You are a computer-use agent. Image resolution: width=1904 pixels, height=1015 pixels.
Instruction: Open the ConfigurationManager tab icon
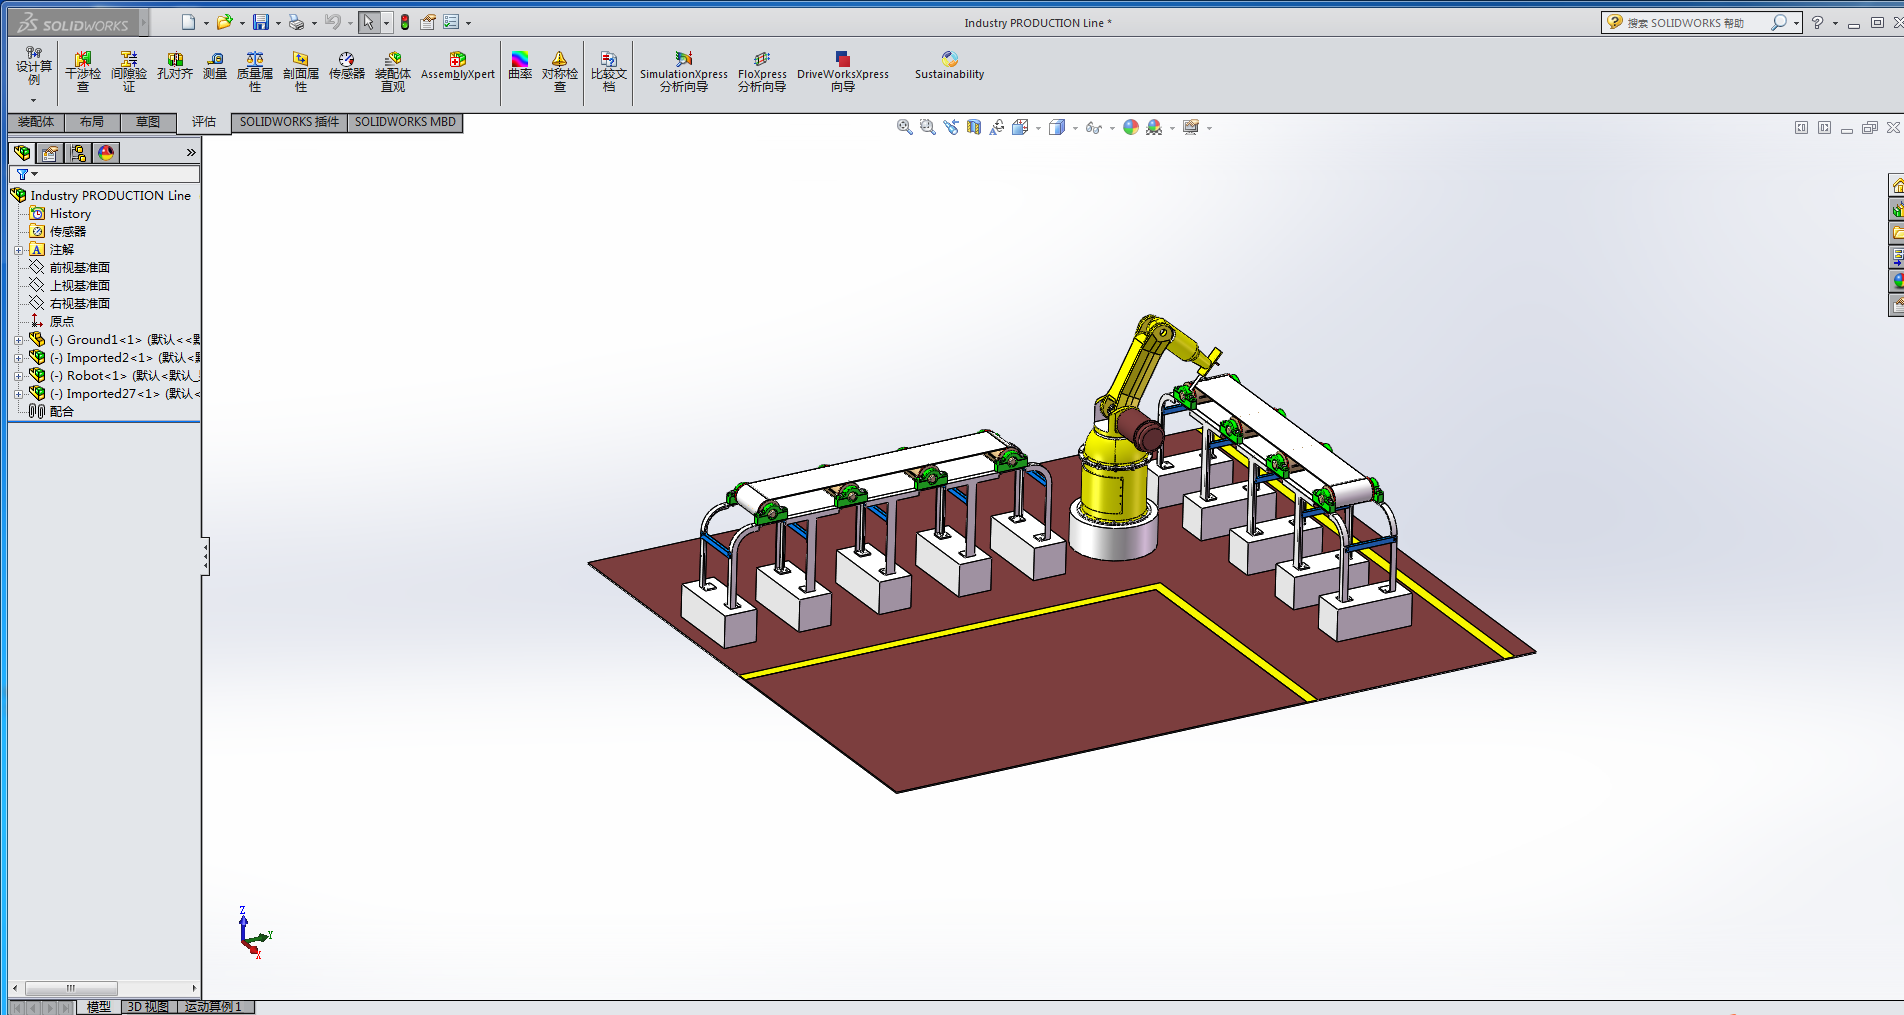(78, 153)
